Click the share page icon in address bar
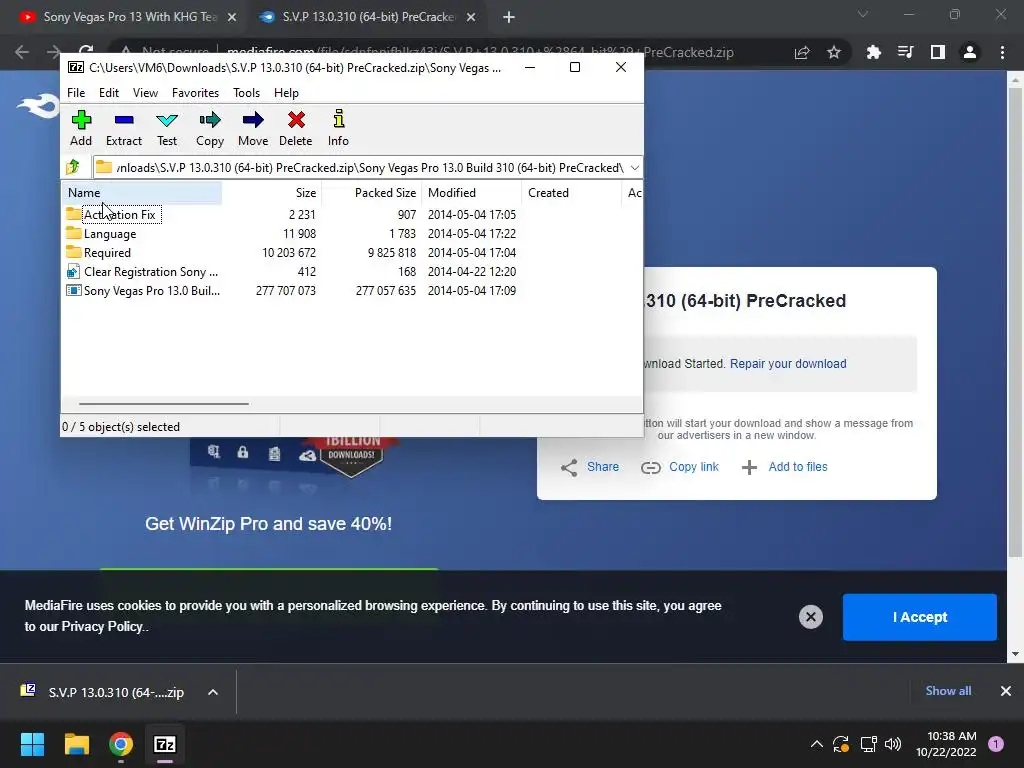This screenshot has height=768, width=1024. [802, 52]
